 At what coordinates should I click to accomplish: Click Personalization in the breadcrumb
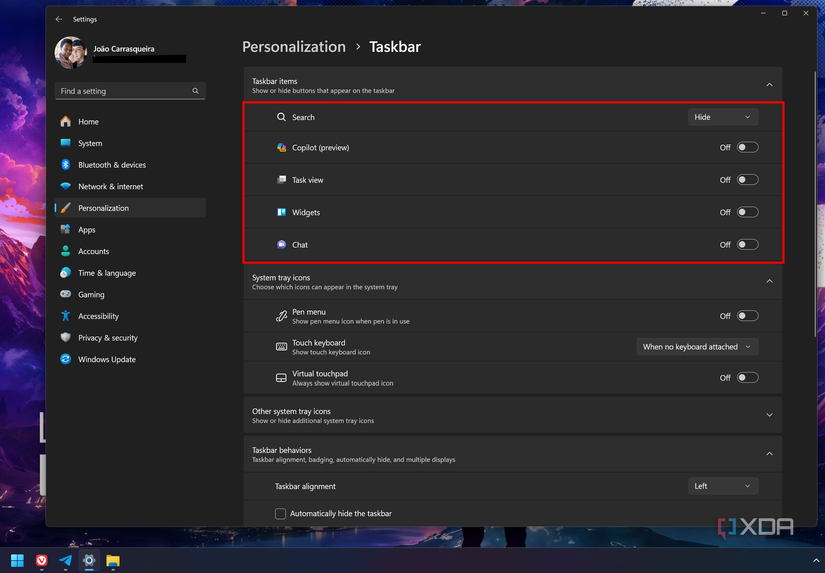tap(294, 47)
